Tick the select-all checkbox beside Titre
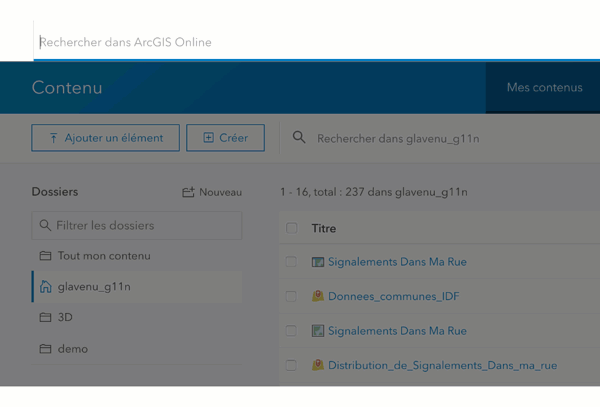 tap(291, 228)
